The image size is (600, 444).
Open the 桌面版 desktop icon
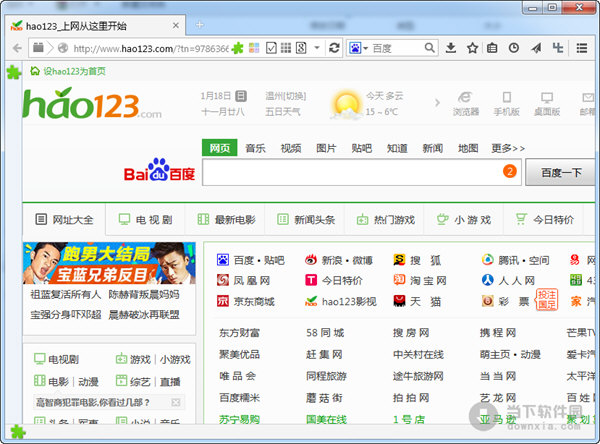tap(547, 103)
